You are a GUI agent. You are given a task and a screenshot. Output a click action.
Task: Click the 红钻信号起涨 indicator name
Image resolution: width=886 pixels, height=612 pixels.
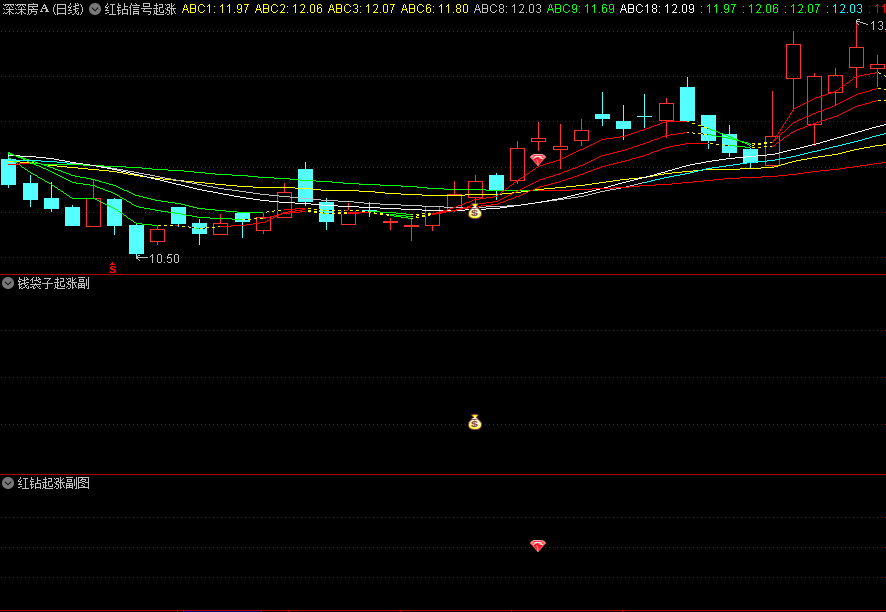click(x=140, y=9)
